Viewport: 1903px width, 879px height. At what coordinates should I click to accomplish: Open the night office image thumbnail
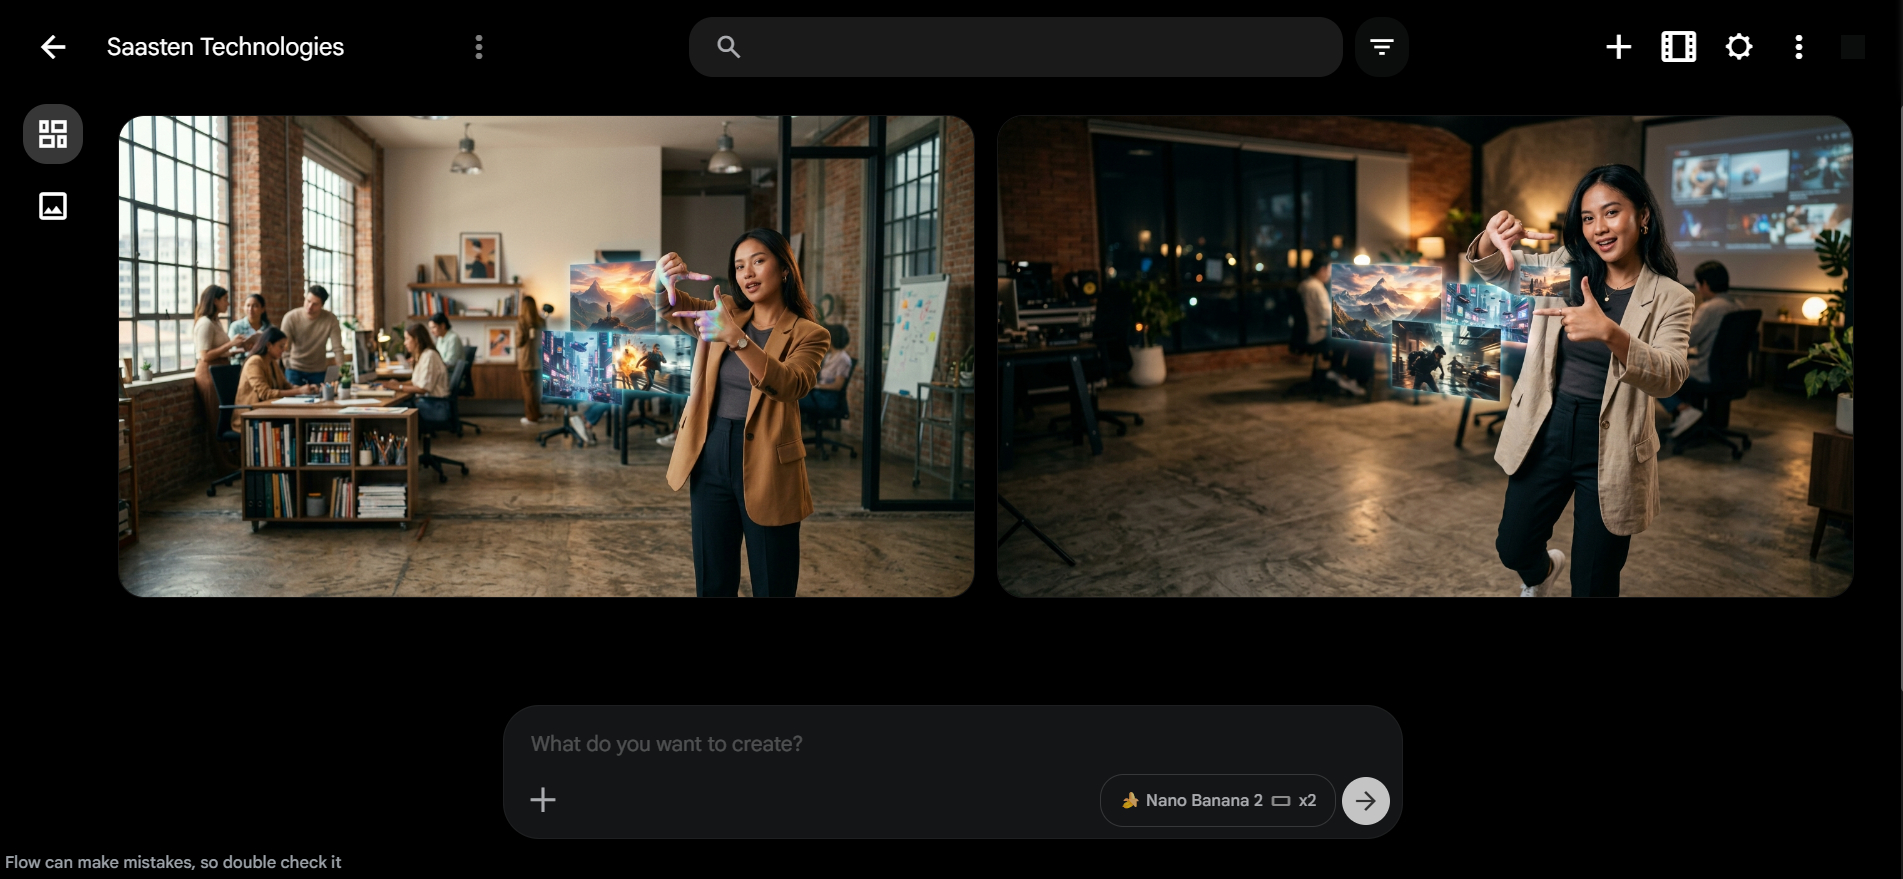1424,356
